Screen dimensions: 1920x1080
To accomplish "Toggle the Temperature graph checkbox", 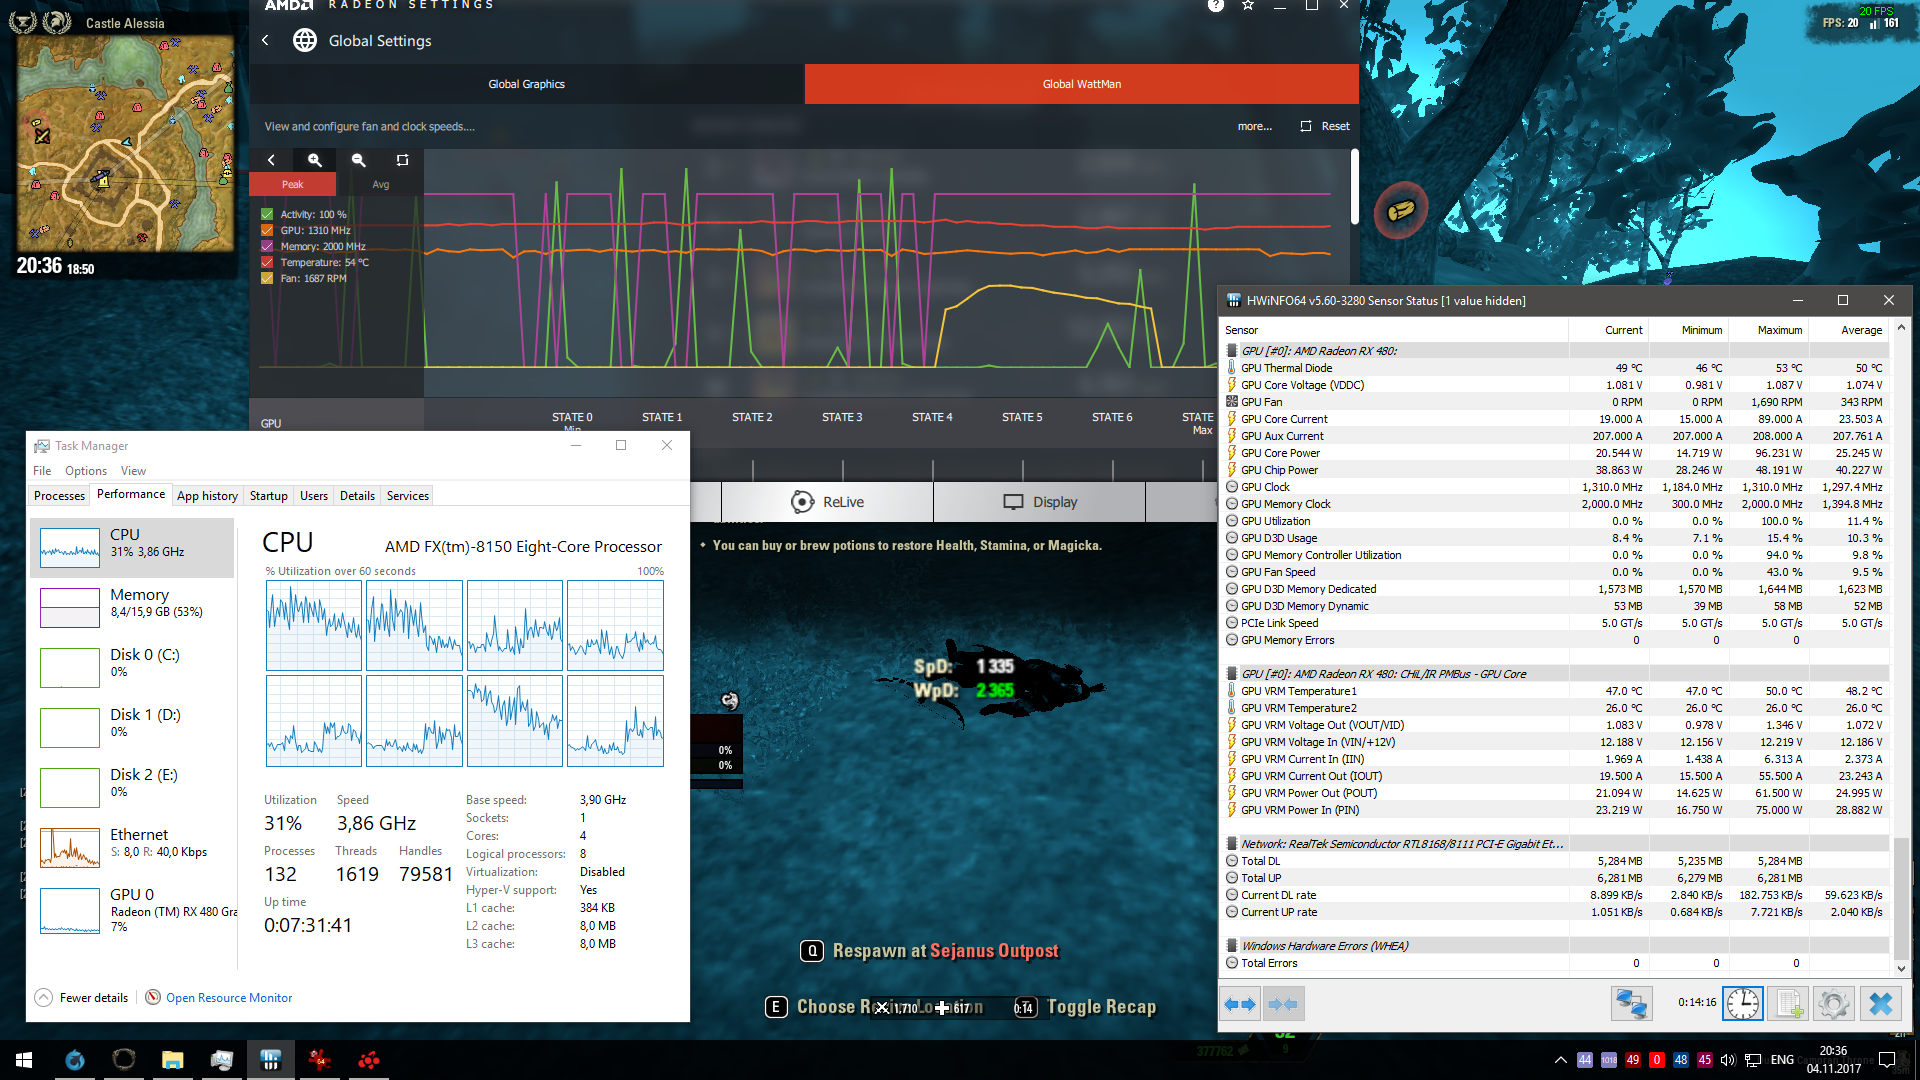I will 267,262.
